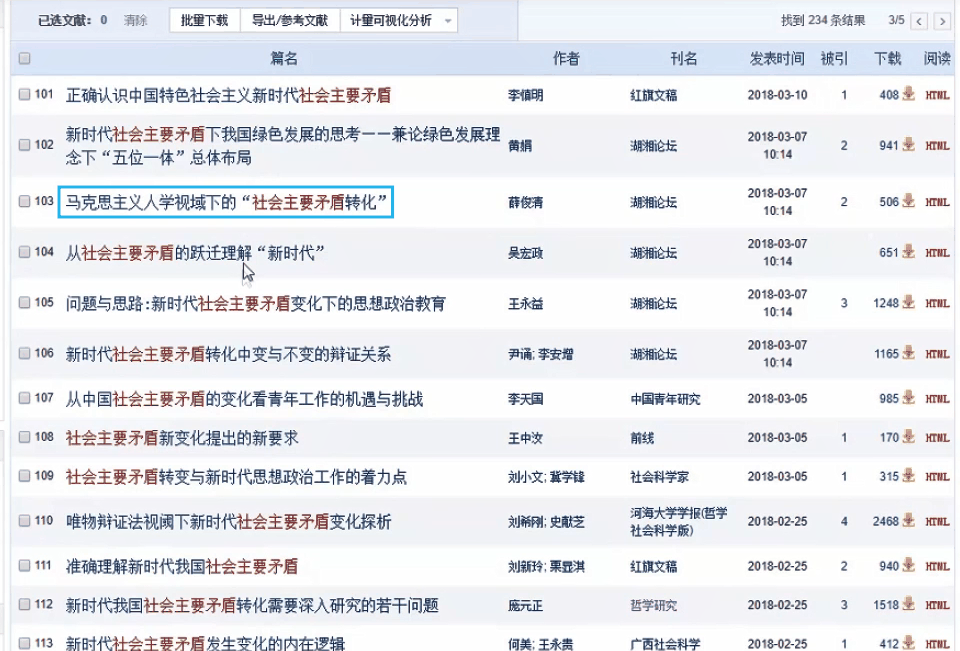Viewport: 960px width, 651px height.
Task: Click citation count 4 for article 110
Action: pyautogui.click(x=844, y=522)
